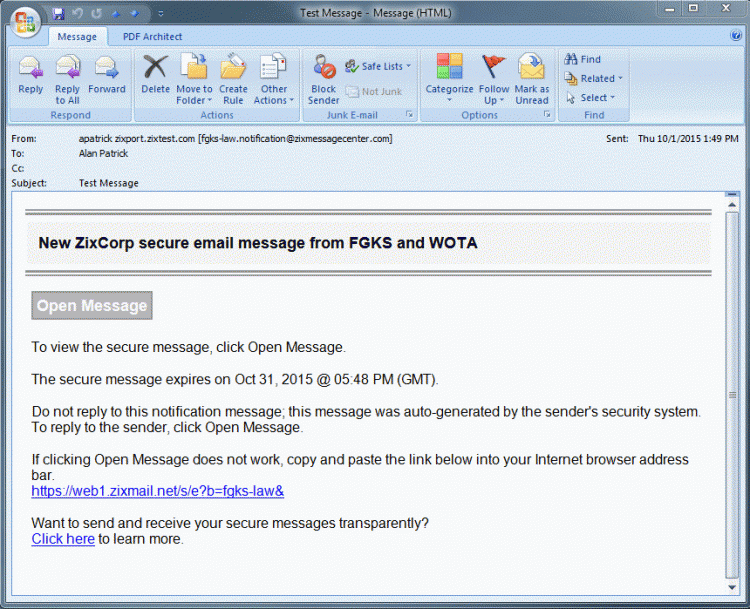Open the Other Actions dropdown
The image size is (750, 609).
pyautogui.click(x=274, y=80)
